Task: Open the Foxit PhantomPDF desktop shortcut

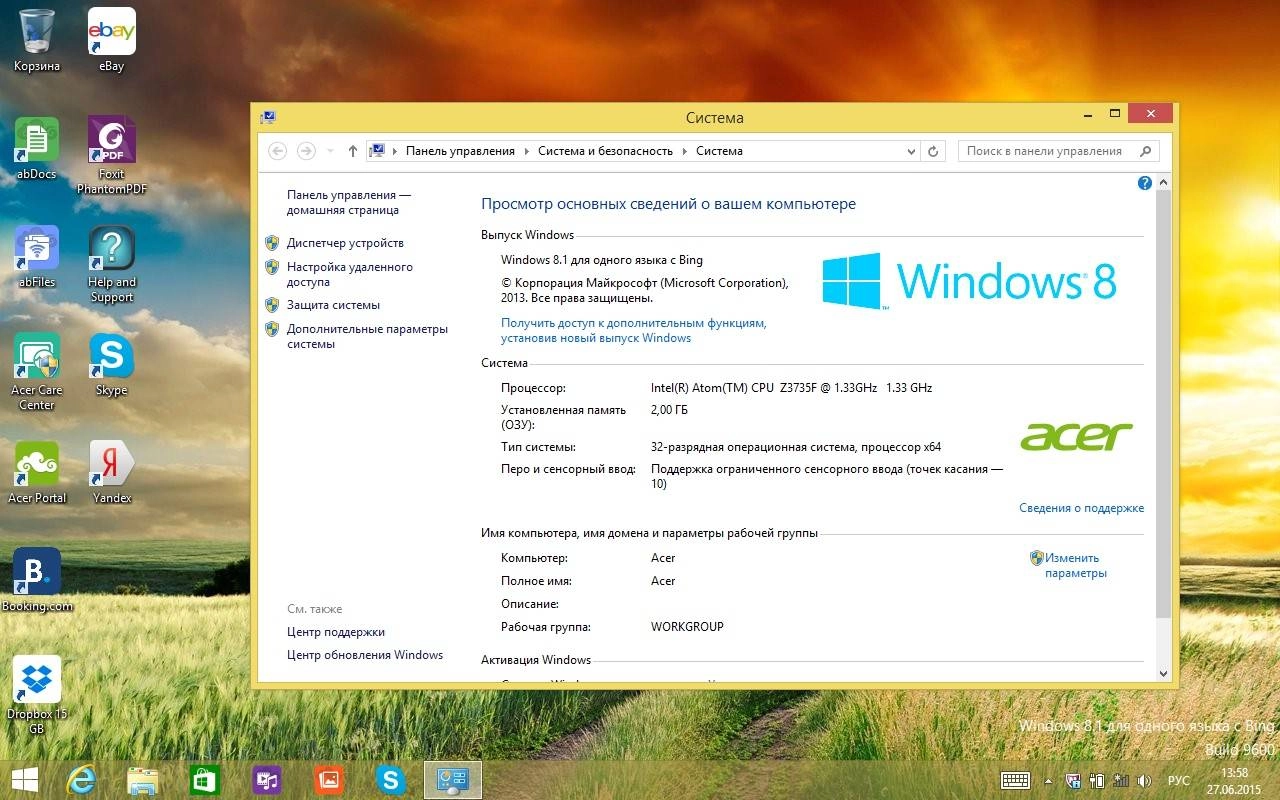Action: click(111, 155)
